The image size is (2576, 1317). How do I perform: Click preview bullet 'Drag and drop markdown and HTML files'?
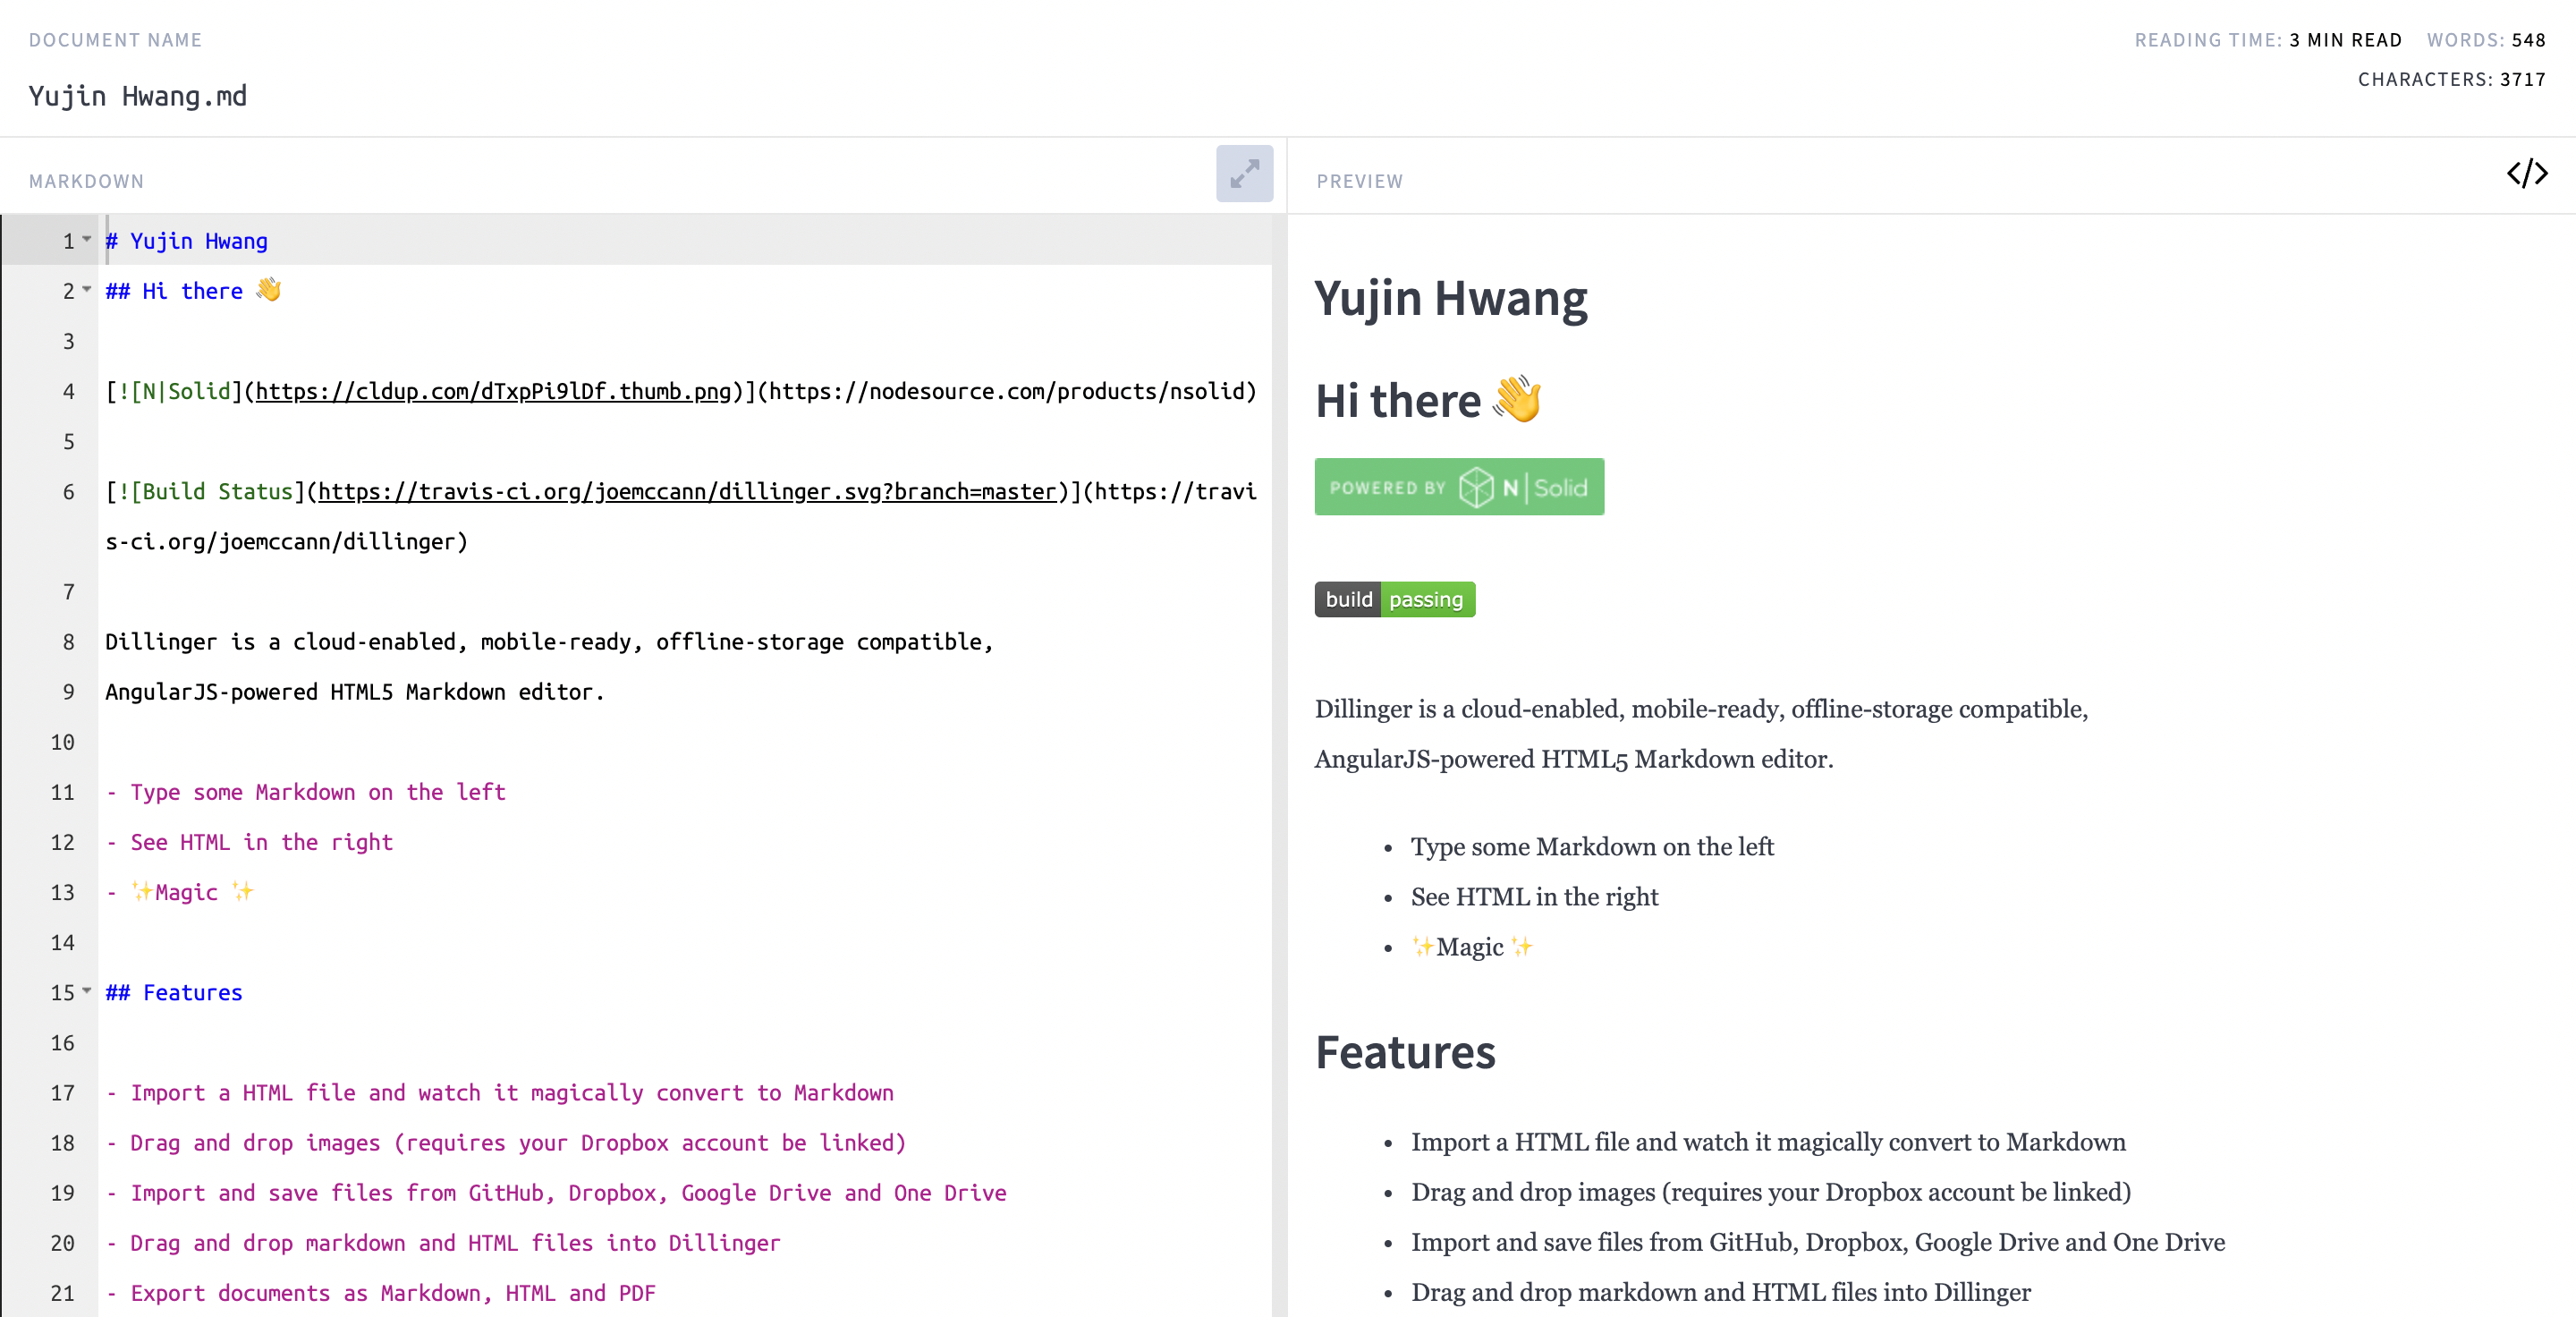click(1721, 1292)
